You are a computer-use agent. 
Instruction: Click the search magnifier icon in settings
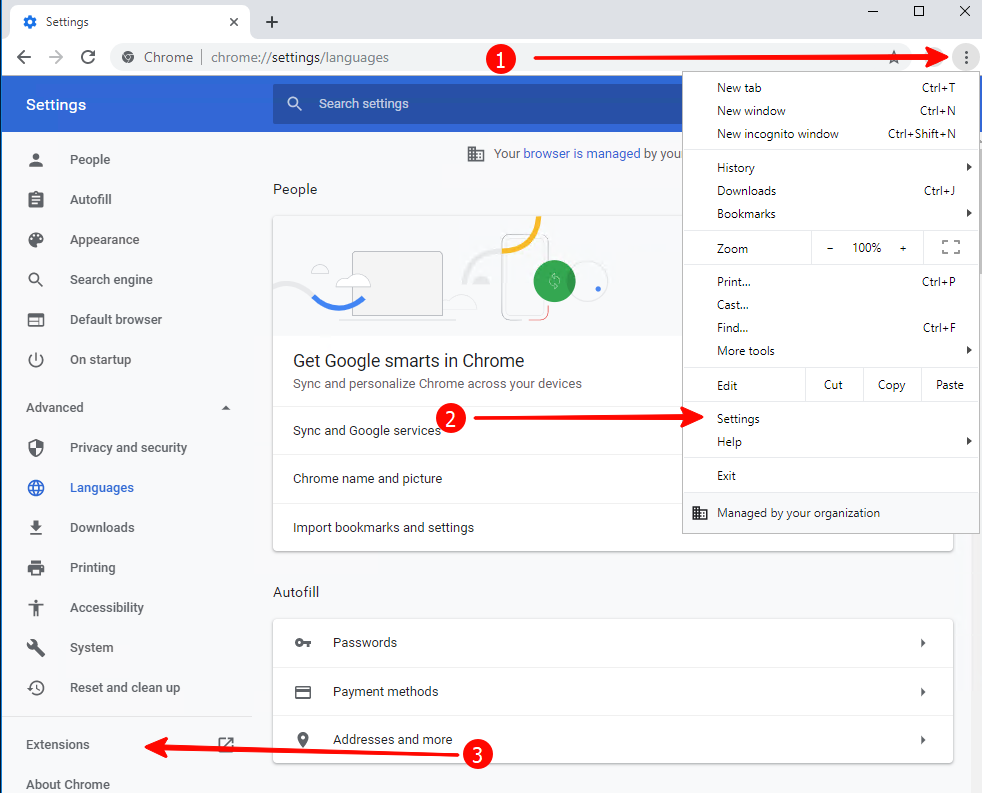coord(294,103)
